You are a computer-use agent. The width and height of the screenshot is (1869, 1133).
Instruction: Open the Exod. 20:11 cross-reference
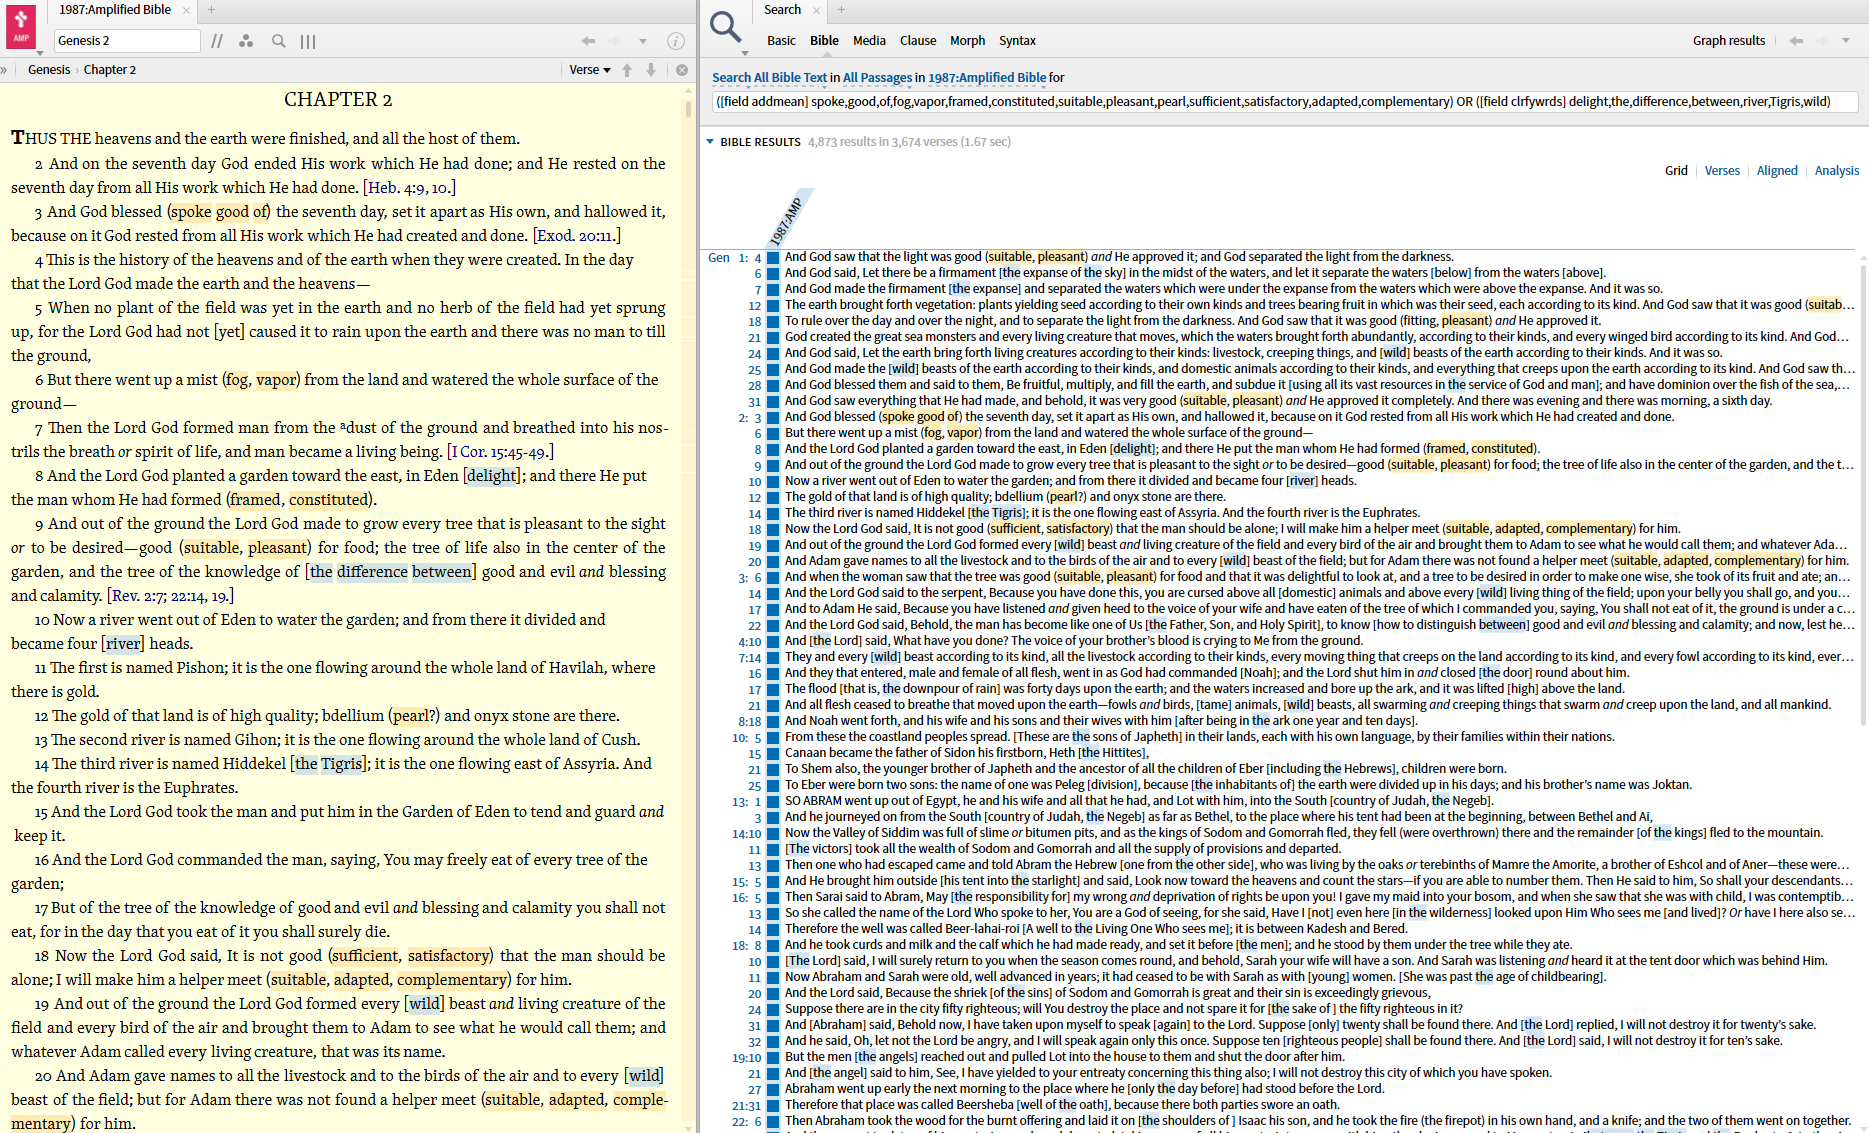point(577,235)
